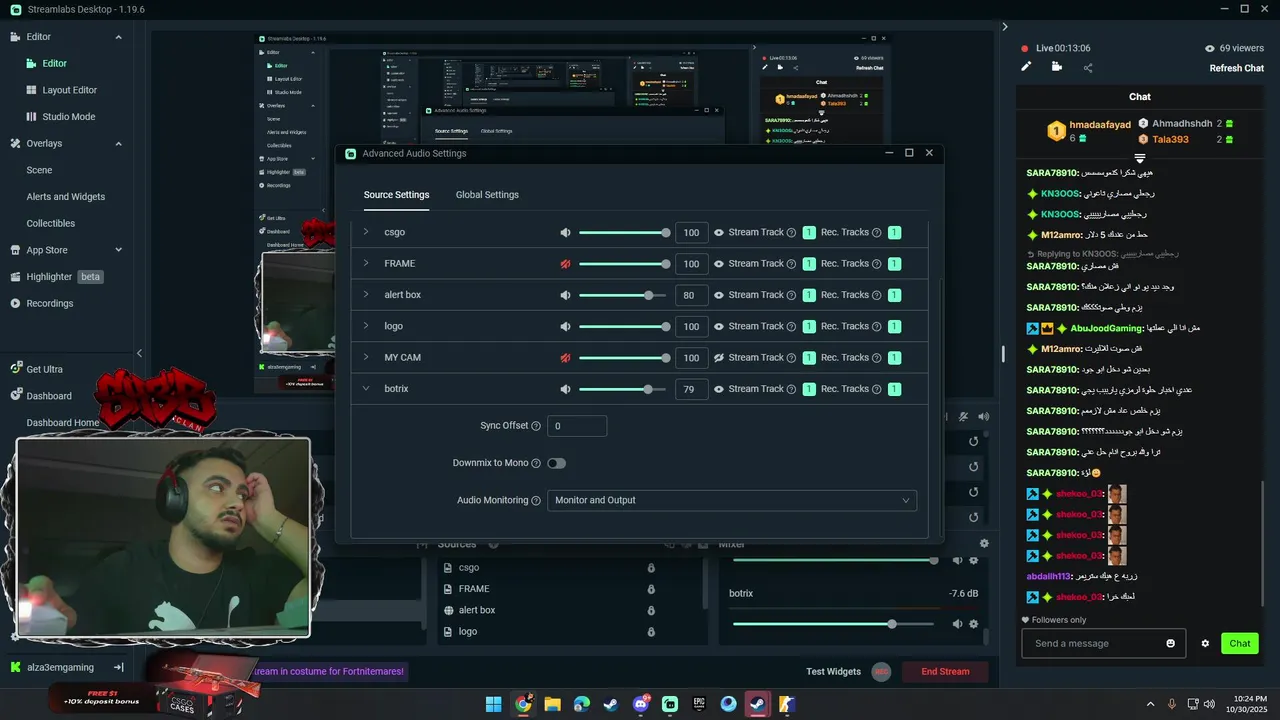Open Recordings in the sidebar

[49, 303]
